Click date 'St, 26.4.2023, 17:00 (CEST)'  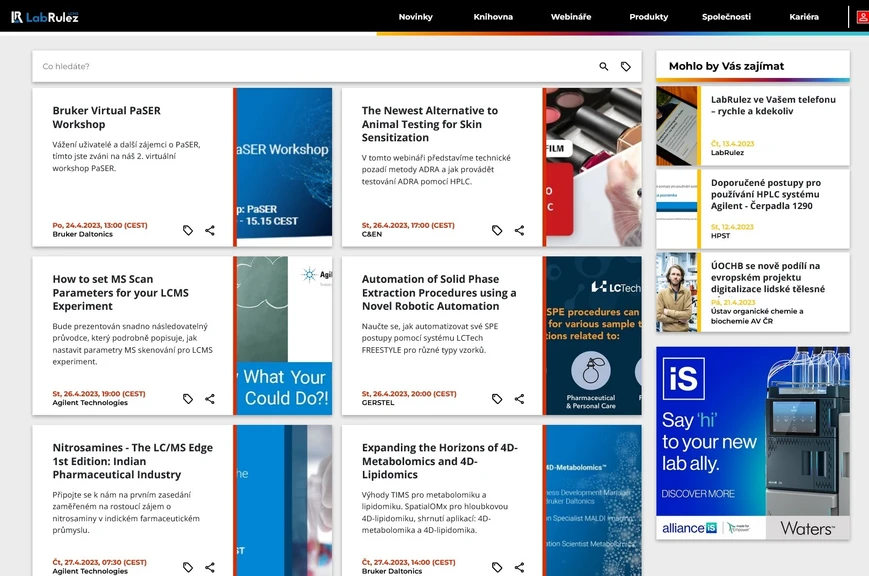click(408, 225)
